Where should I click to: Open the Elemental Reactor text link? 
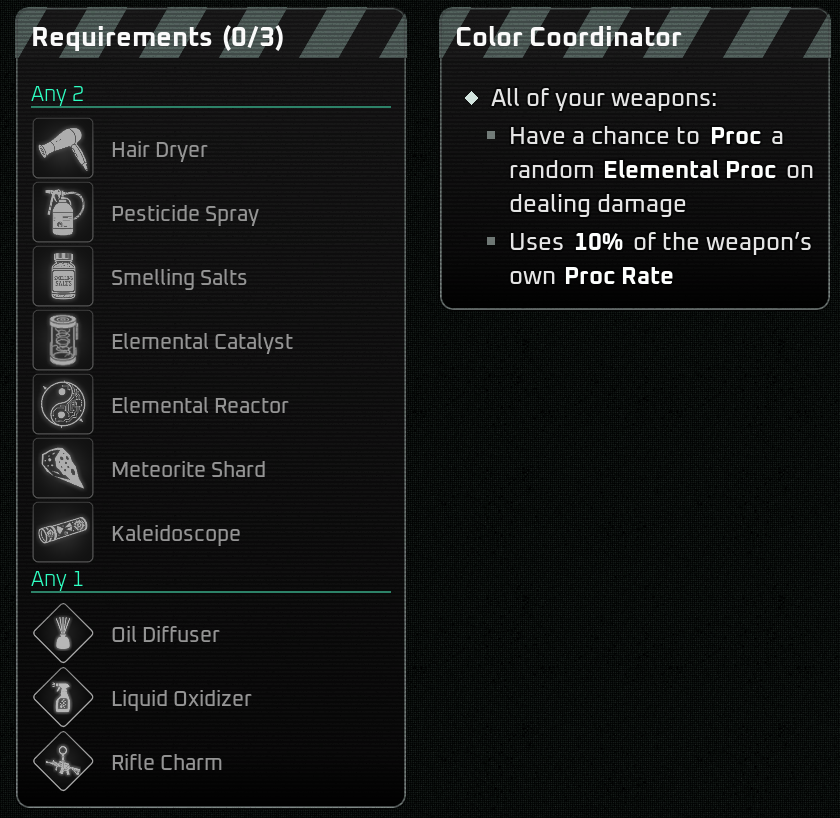pyautogui.click(x=199, y=406)
